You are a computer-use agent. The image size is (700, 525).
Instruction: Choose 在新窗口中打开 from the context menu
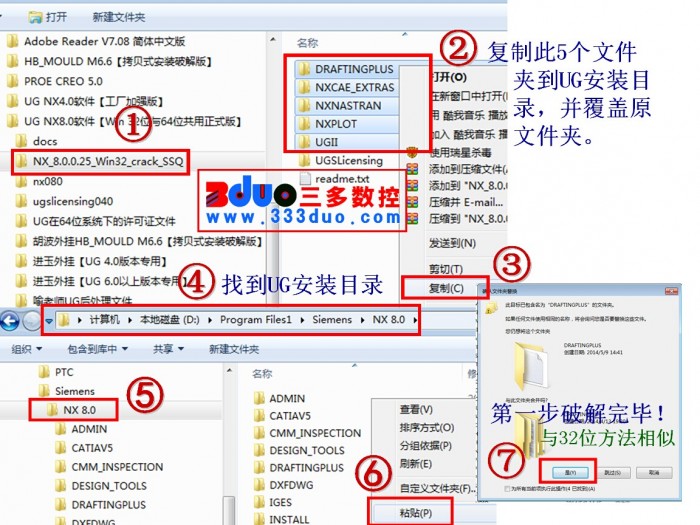point(469,96)
